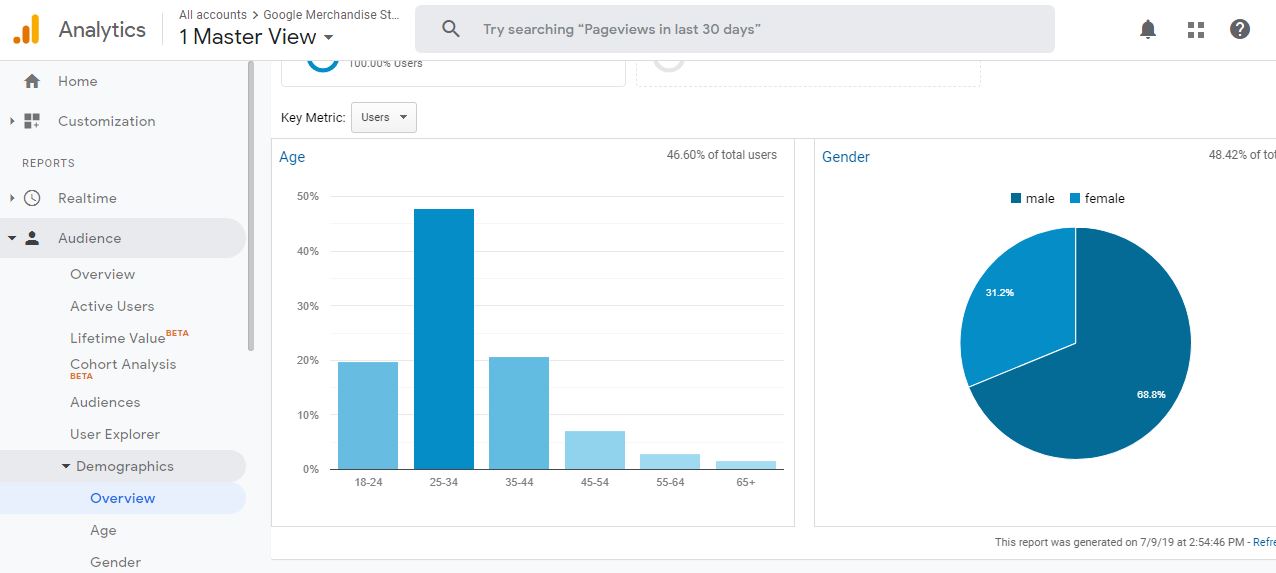Click the Audience person icon
This screenshot has width=1276, height=573.
32,238
